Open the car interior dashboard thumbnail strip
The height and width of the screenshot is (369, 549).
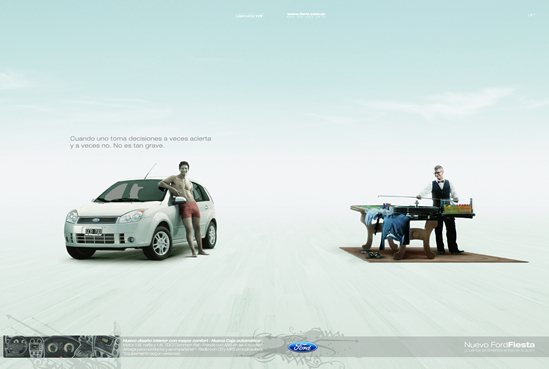(61, 347)
